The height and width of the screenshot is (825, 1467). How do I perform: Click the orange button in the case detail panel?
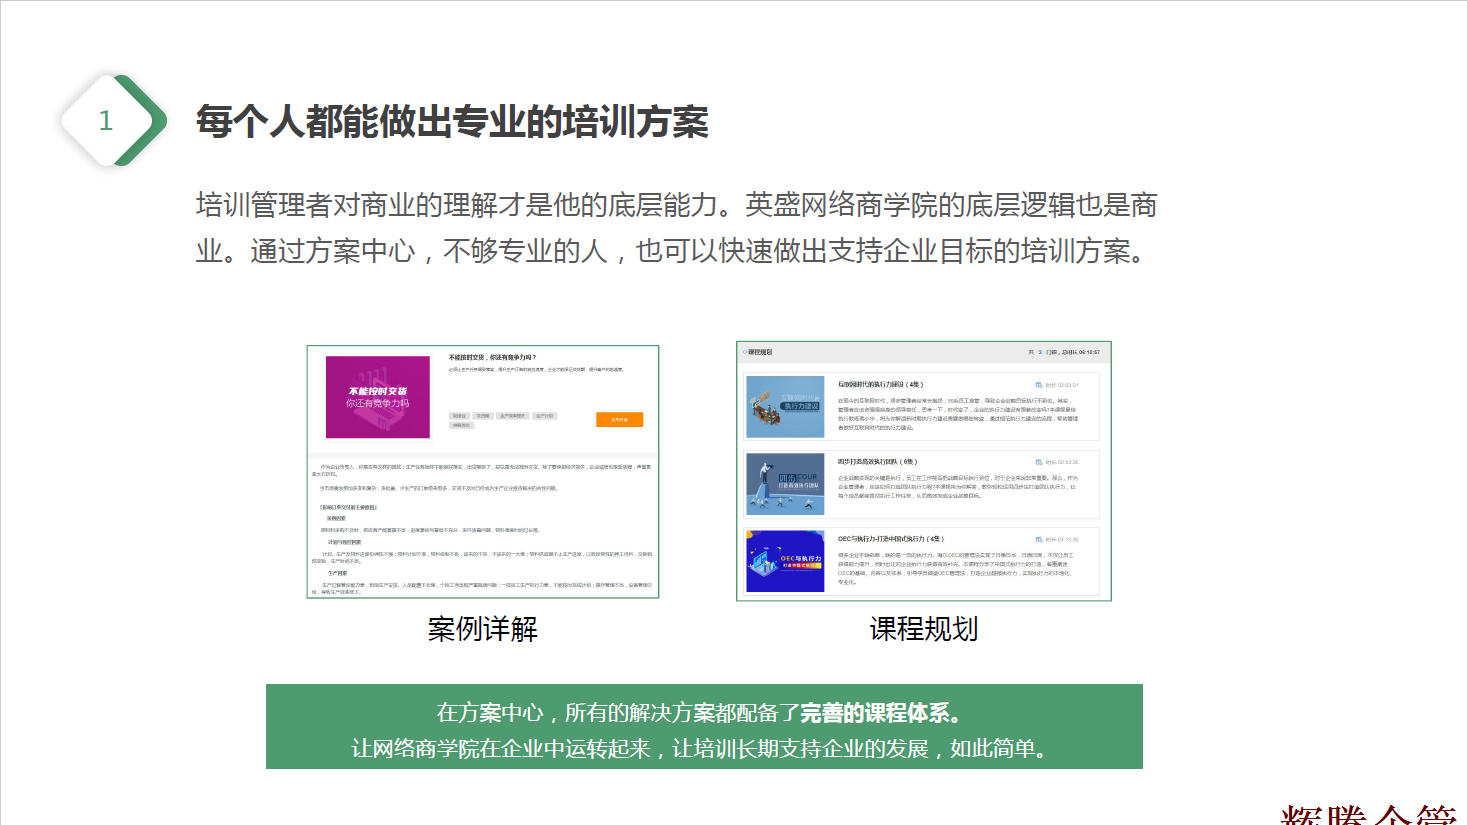point(619,420)
